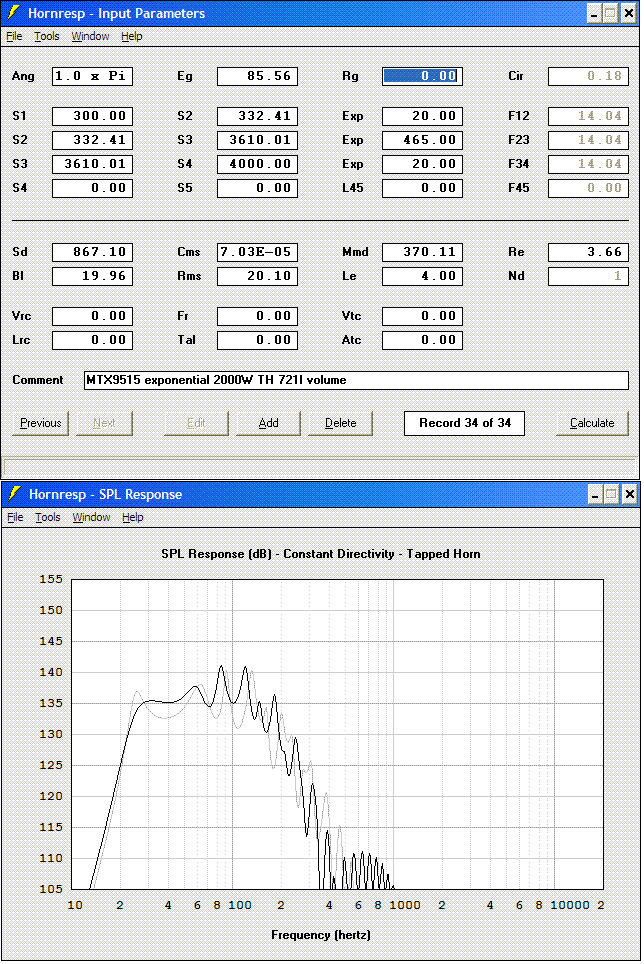644x964 pixels.
Task: Click the Record 34 of 34 indicator
Action: [x=465, y=423]
